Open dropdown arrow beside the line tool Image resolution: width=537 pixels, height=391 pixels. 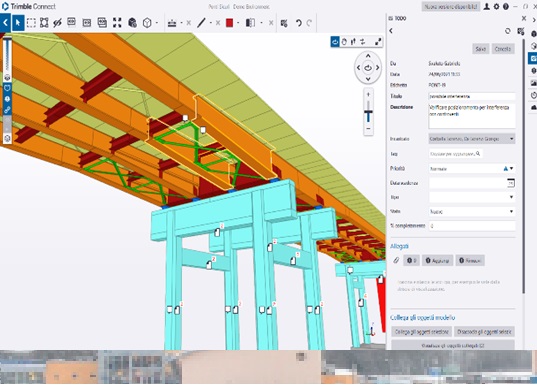[x=210, y=23]
